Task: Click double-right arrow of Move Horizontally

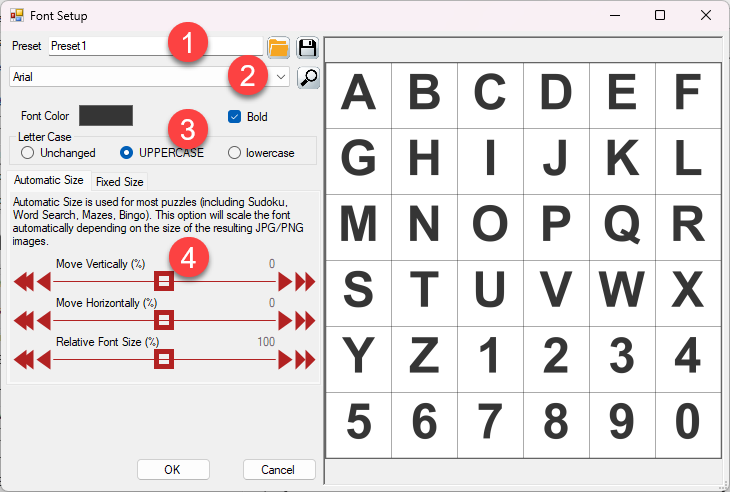Action: (x=305, y=321)
